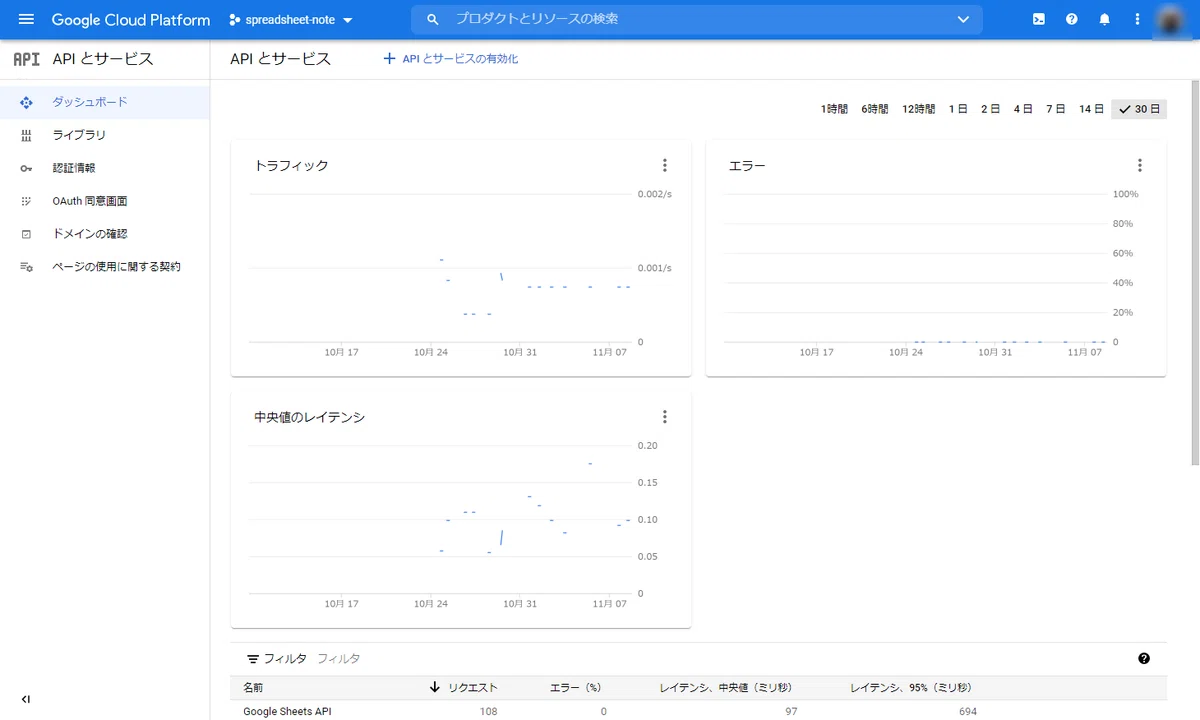Select the 1時間 time range
Viewport: 1200px width, 720px height.
coord(834,109)
